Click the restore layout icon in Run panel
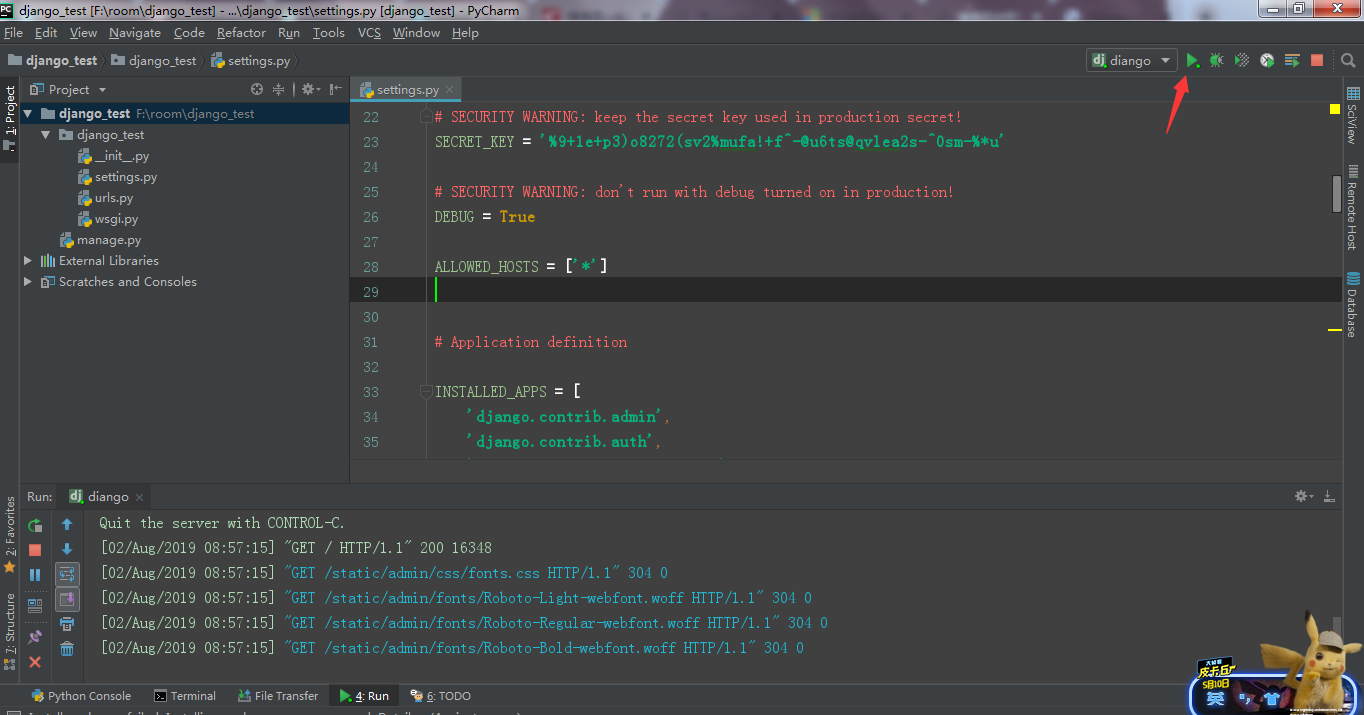Viewport: 1364px width, 715px height. [x=35, y=605]
